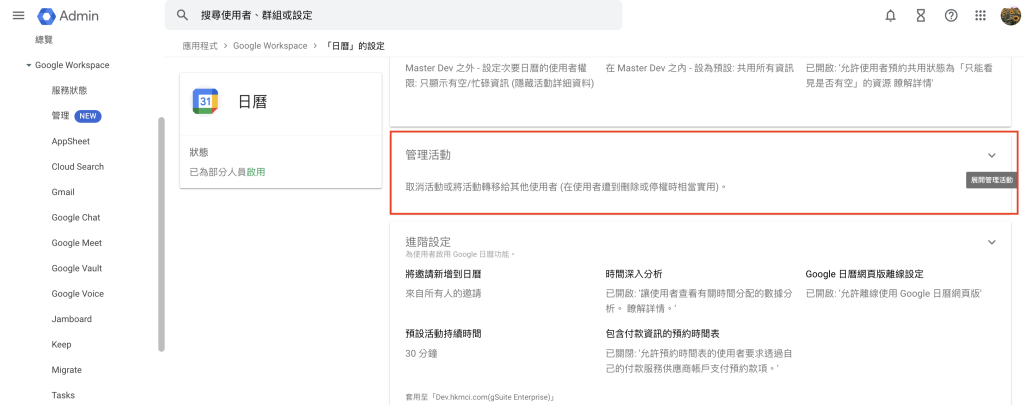This screenshot has width=1024, height=405.
Task: Open notifications bell
Action: click(x=890, y=16)
